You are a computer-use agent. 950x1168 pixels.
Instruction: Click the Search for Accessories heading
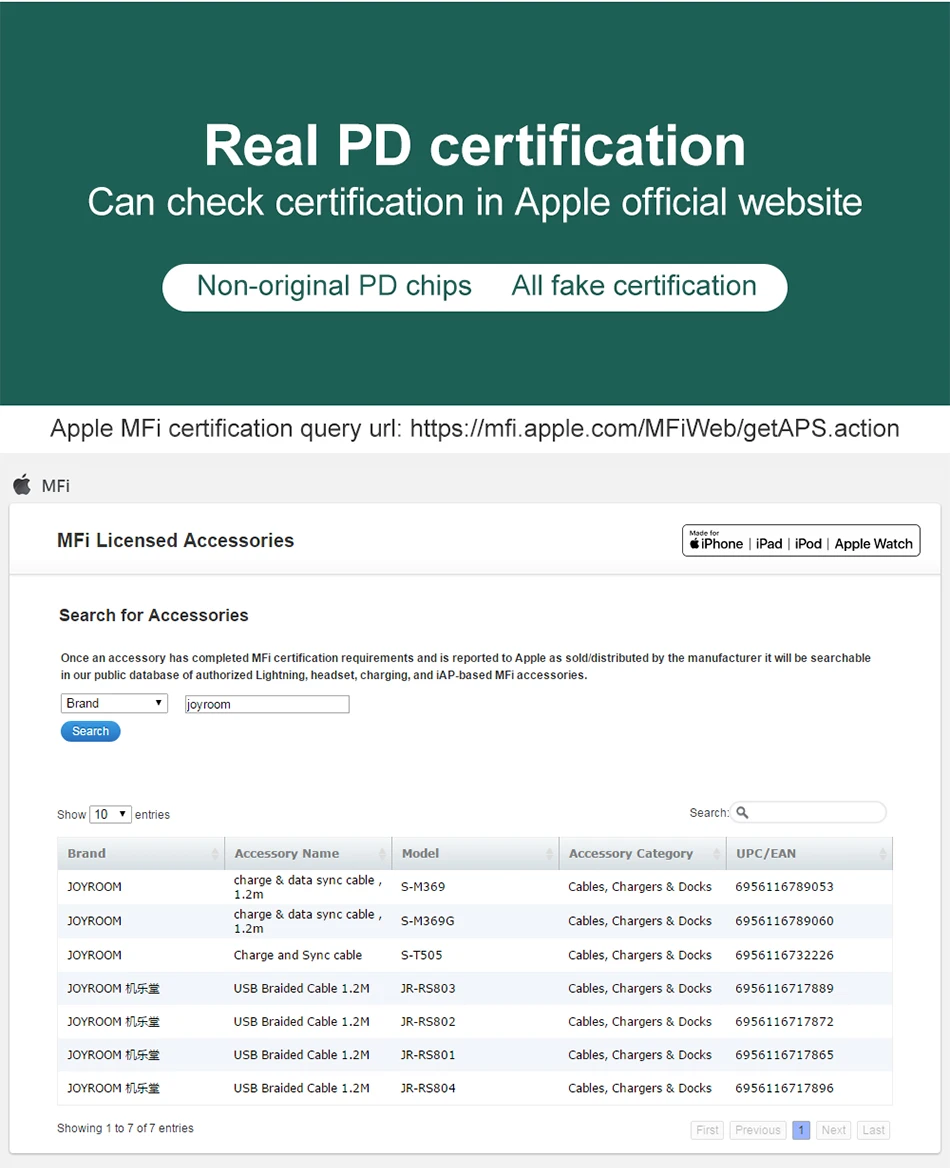pos(153,615)
